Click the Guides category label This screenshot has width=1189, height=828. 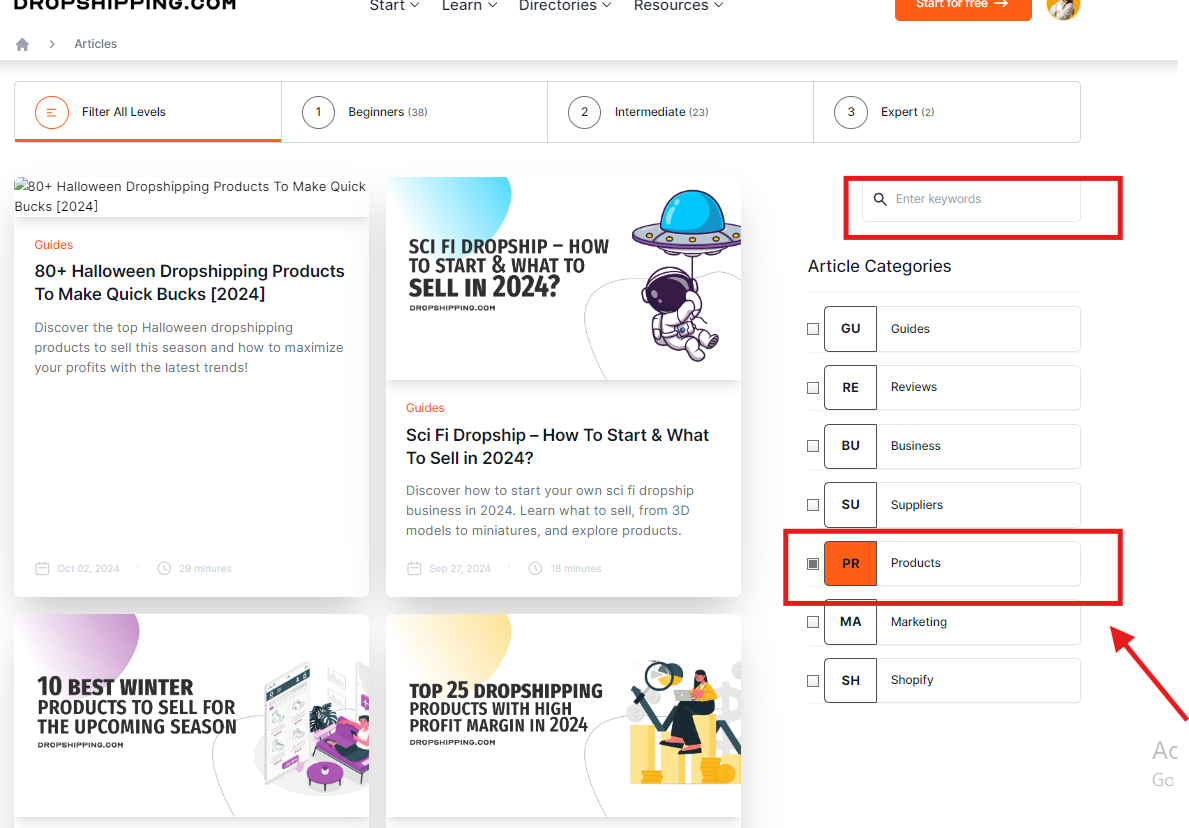click(x=910, y=329)
